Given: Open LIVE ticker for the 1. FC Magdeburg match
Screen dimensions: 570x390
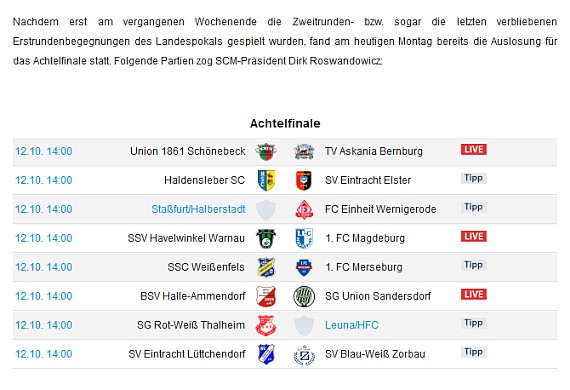Looking at the screenshot, I should click(x=474, y=236).
